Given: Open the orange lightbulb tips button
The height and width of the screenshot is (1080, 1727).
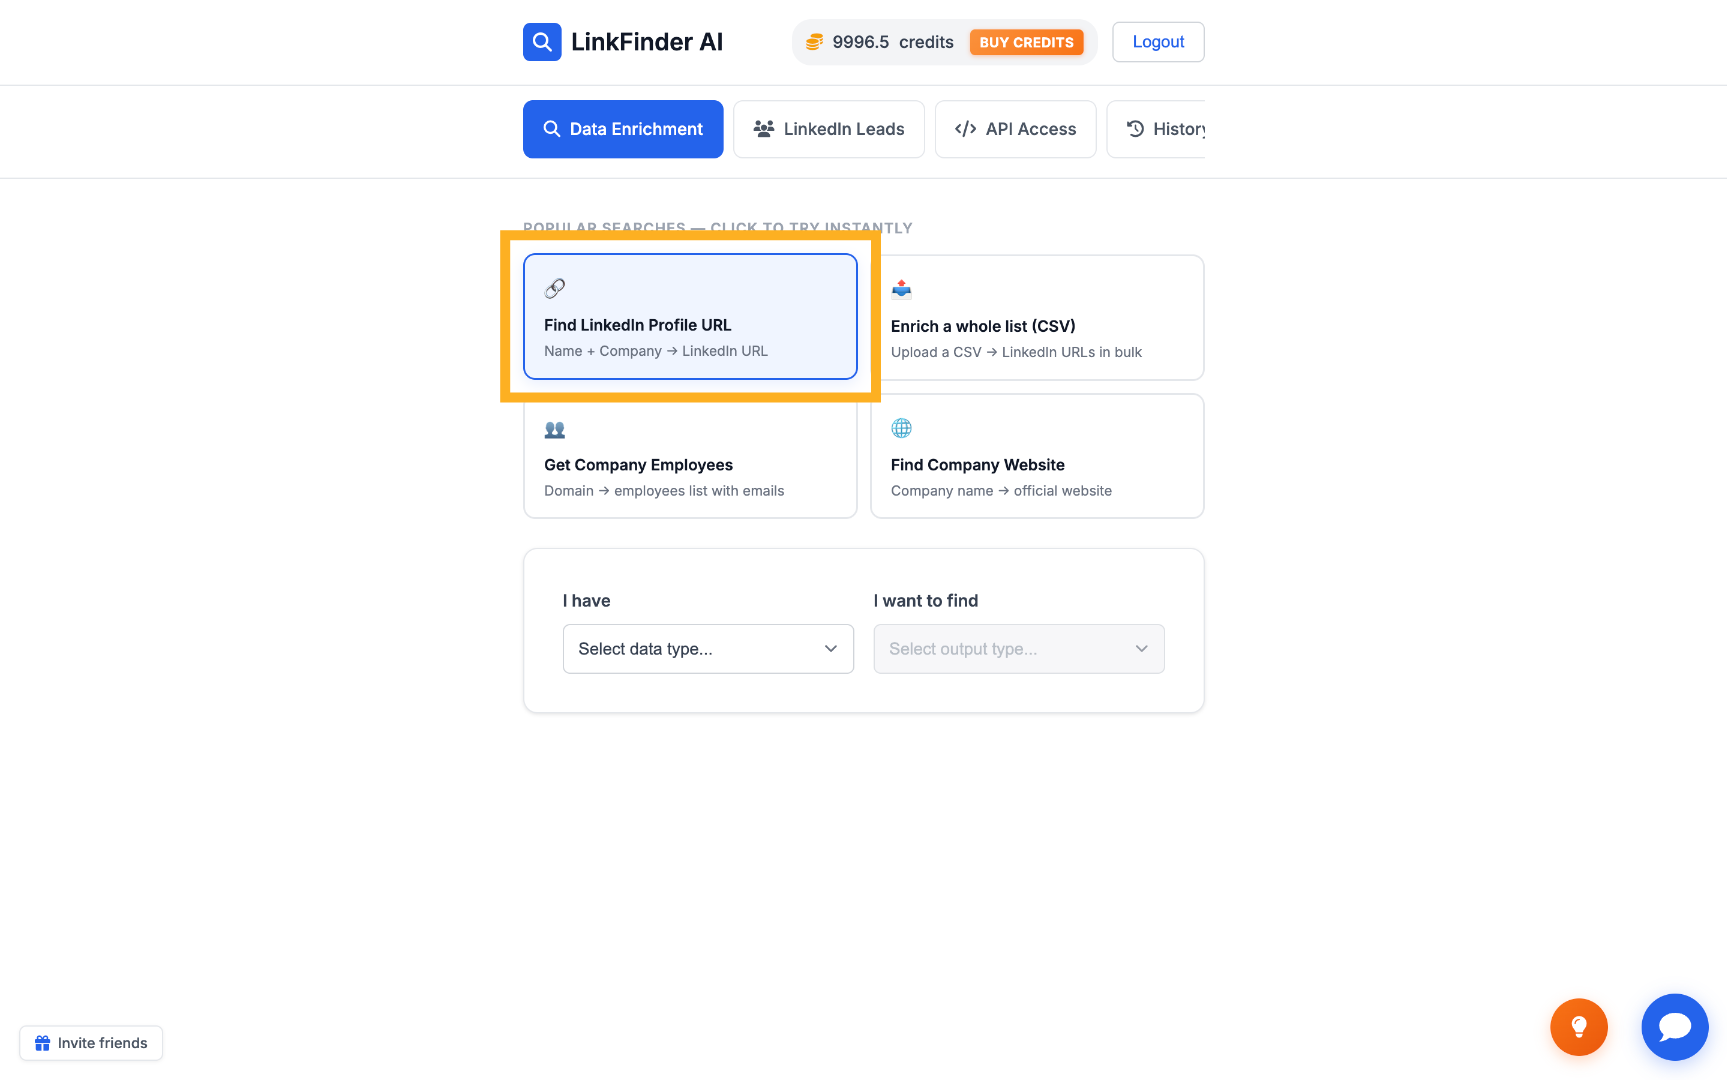Looking at the screenshot, I should coord(1579,1027).
